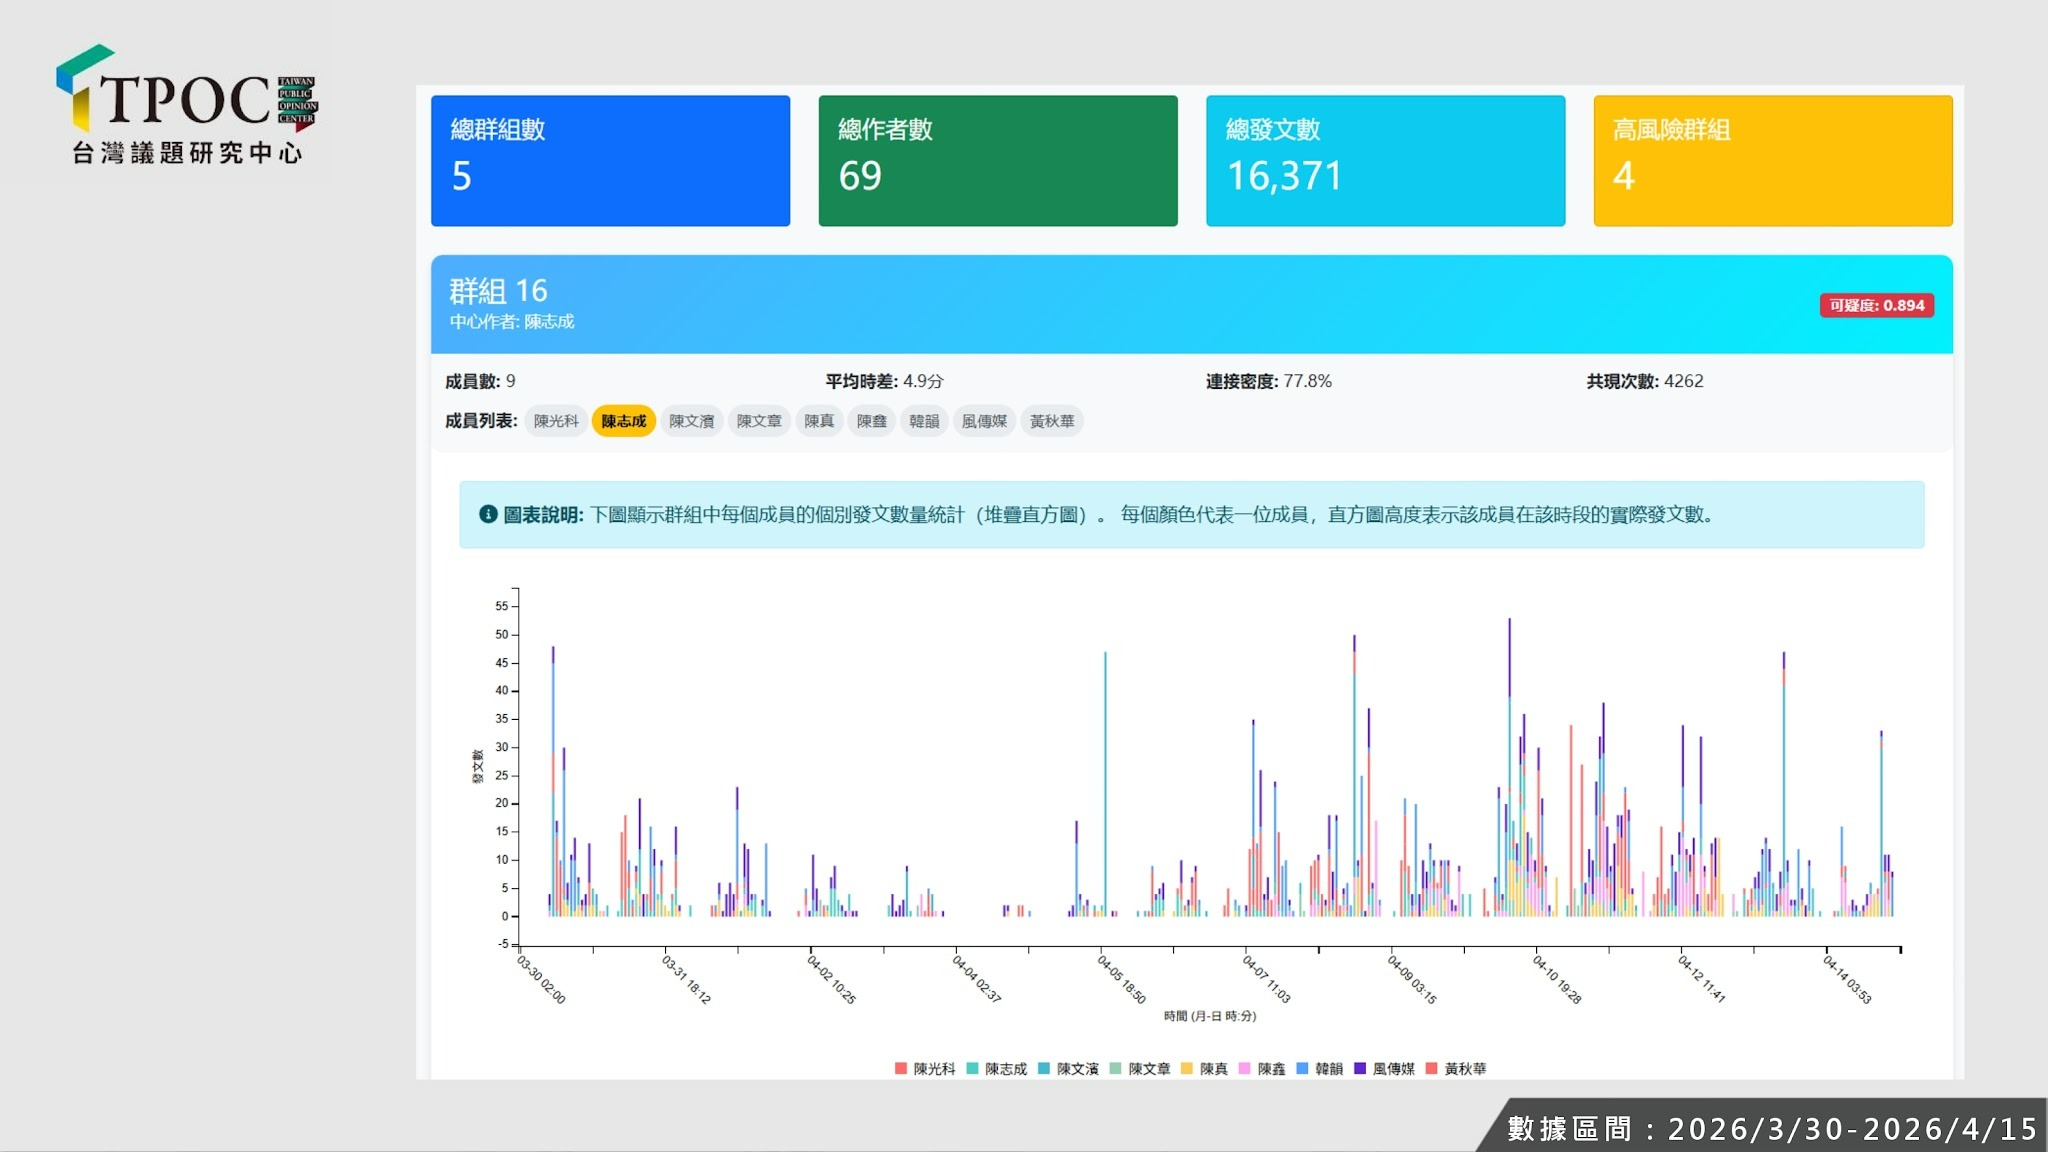Image resolution: width=2048 pixels, height=1152 pixels.
Task: Select the 陳文章 member chip
Action: [x=759, y=422]
